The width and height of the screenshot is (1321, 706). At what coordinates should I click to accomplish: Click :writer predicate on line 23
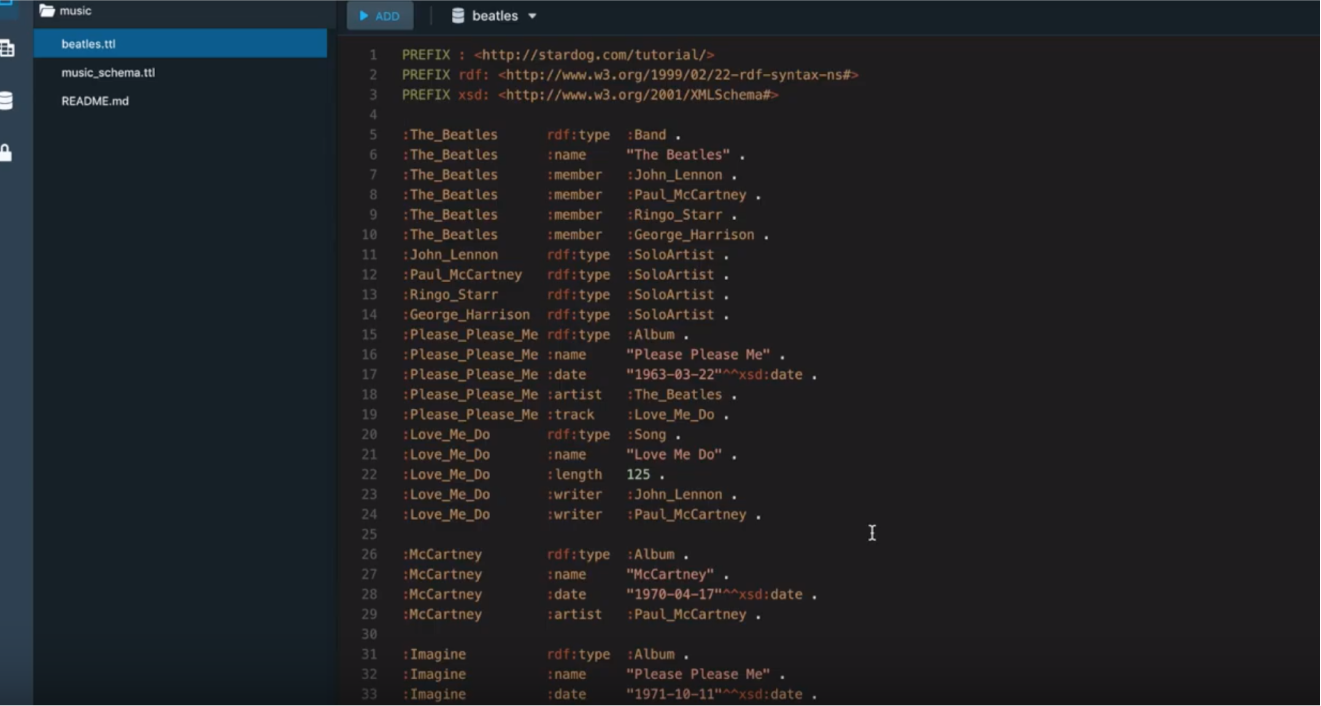[574, 495]
